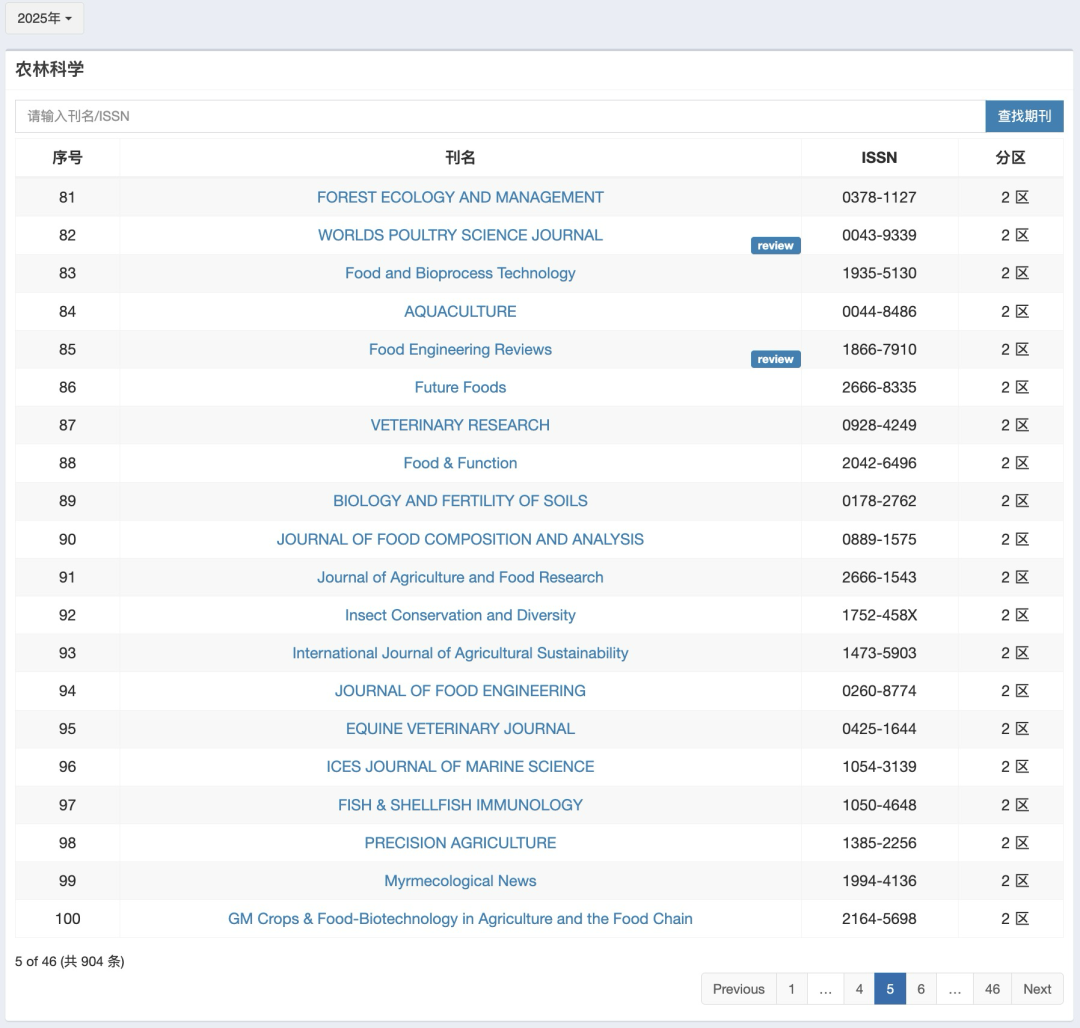
Task: Open Myrmecological News journal link
Action: (460, 881)
